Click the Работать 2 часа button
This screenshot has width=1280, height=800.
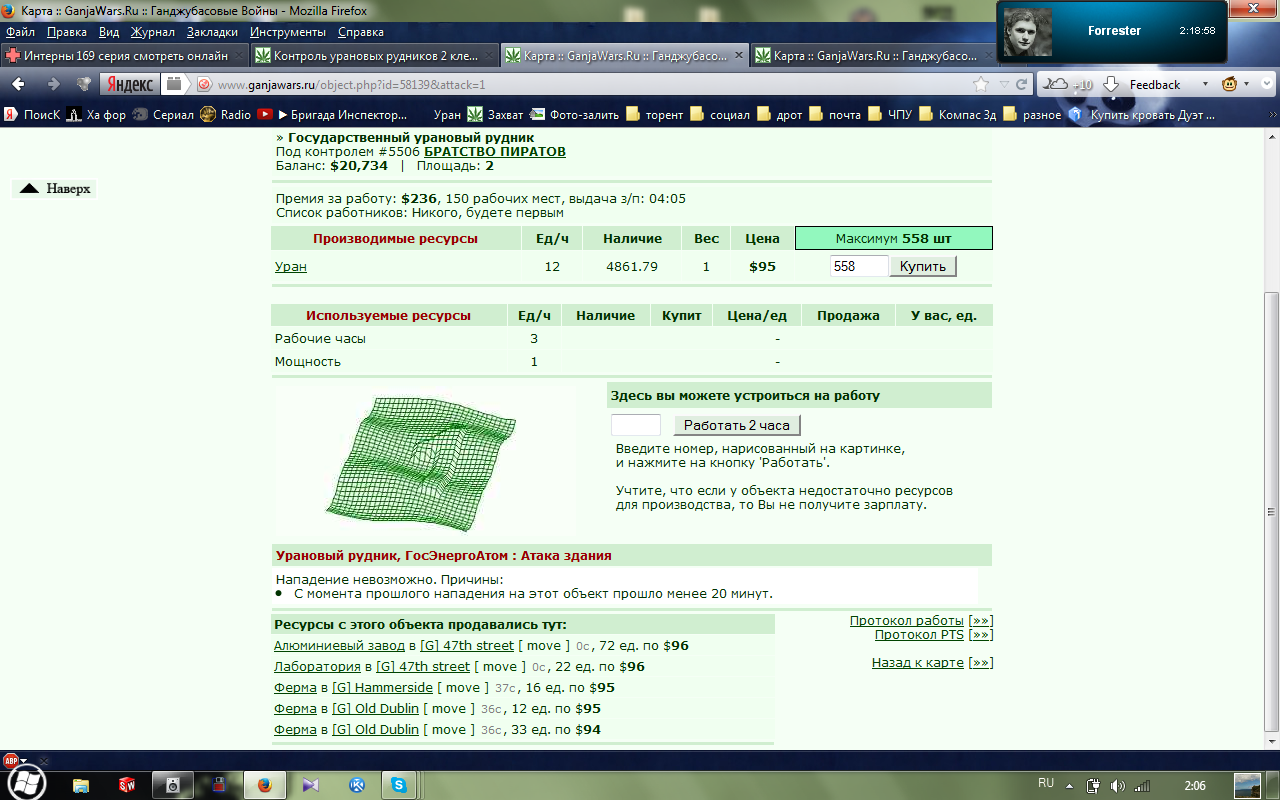[737, 425]
